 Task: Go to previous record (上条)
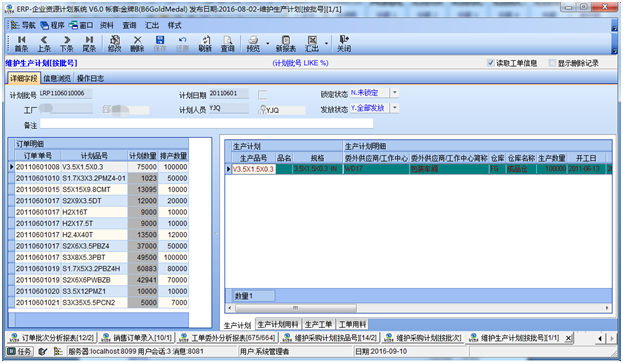(x=44, y=44)
